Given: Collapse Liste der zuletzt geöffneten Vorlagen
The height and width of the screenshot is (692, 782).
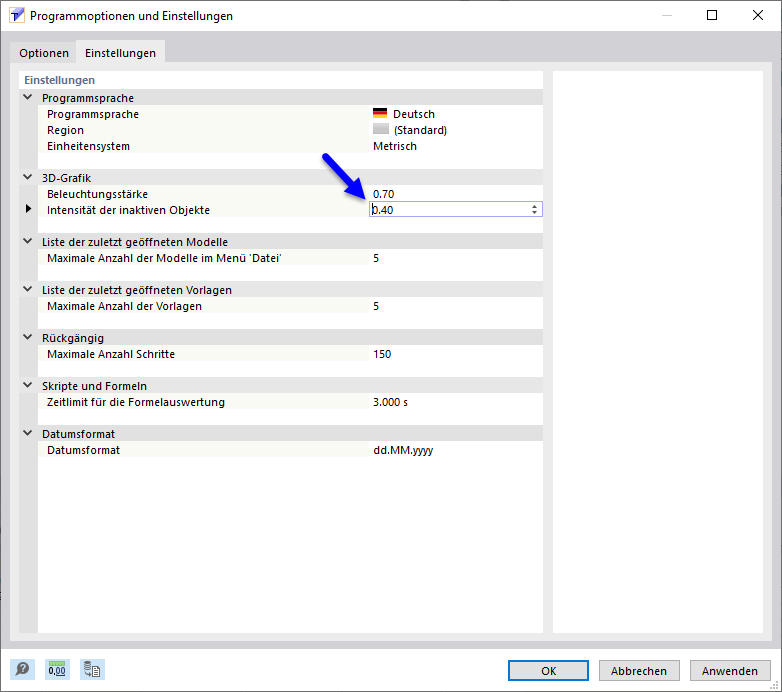Looking at the screenshot, I should click(x=28, y=289).
